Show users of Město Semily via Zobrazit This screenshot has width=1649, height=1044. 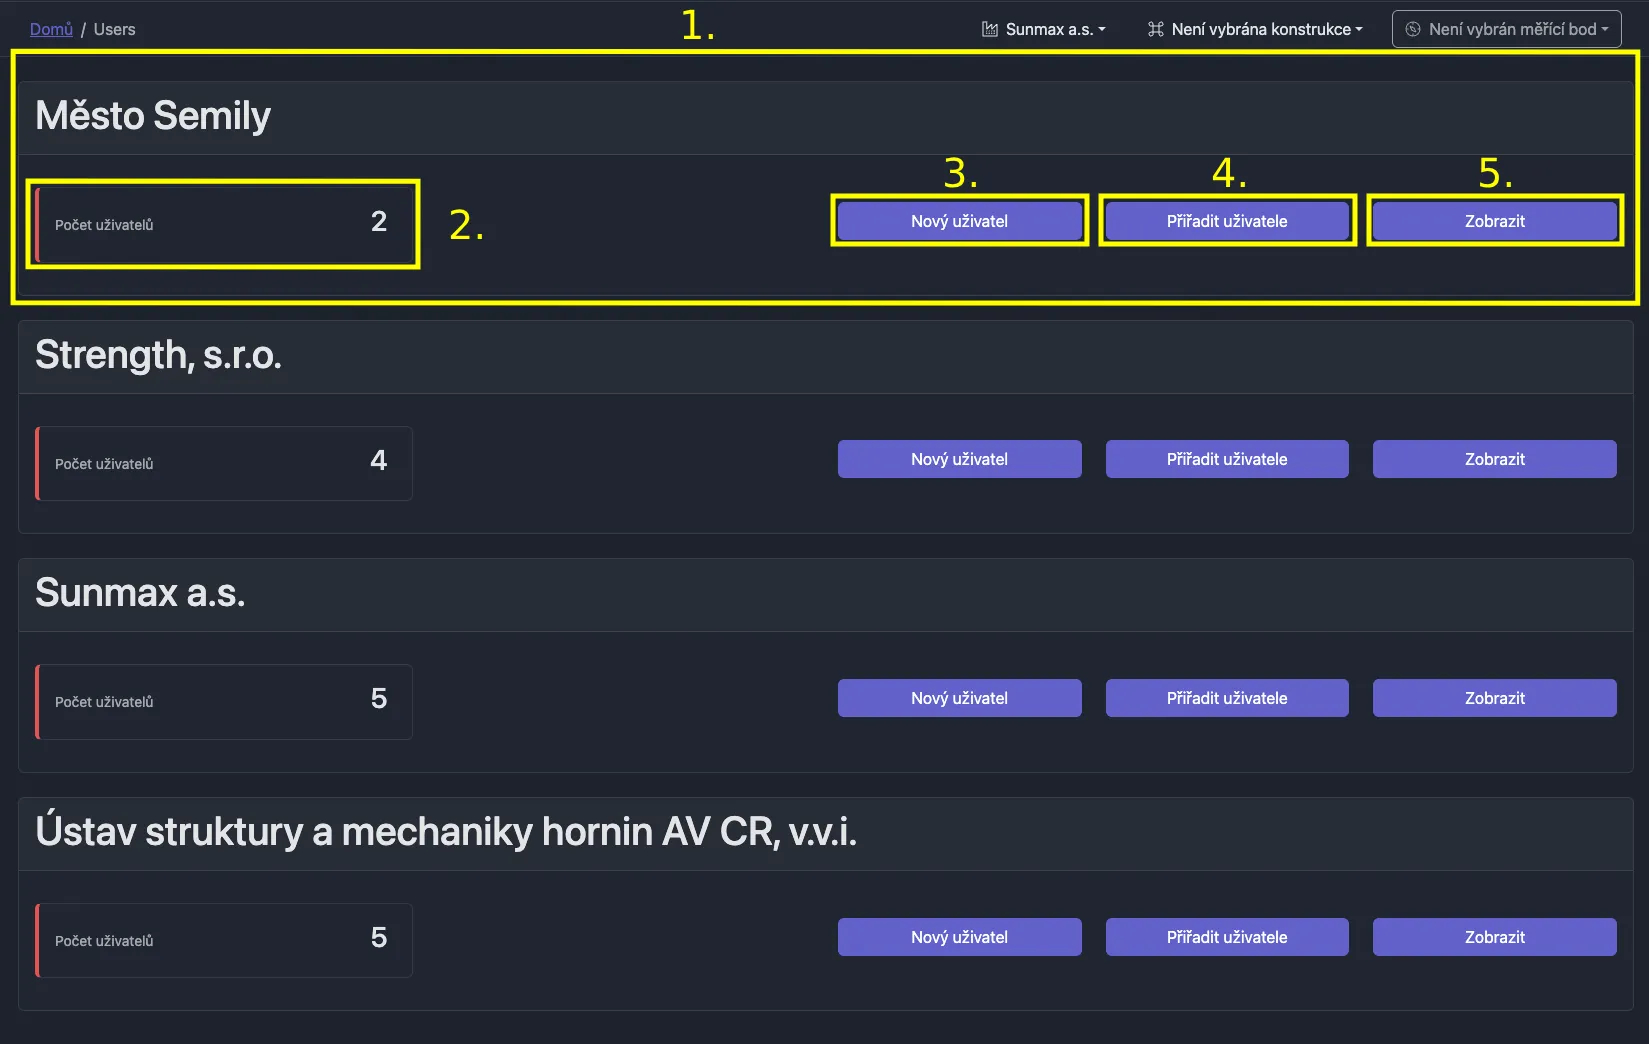(x=1494, y=221)
